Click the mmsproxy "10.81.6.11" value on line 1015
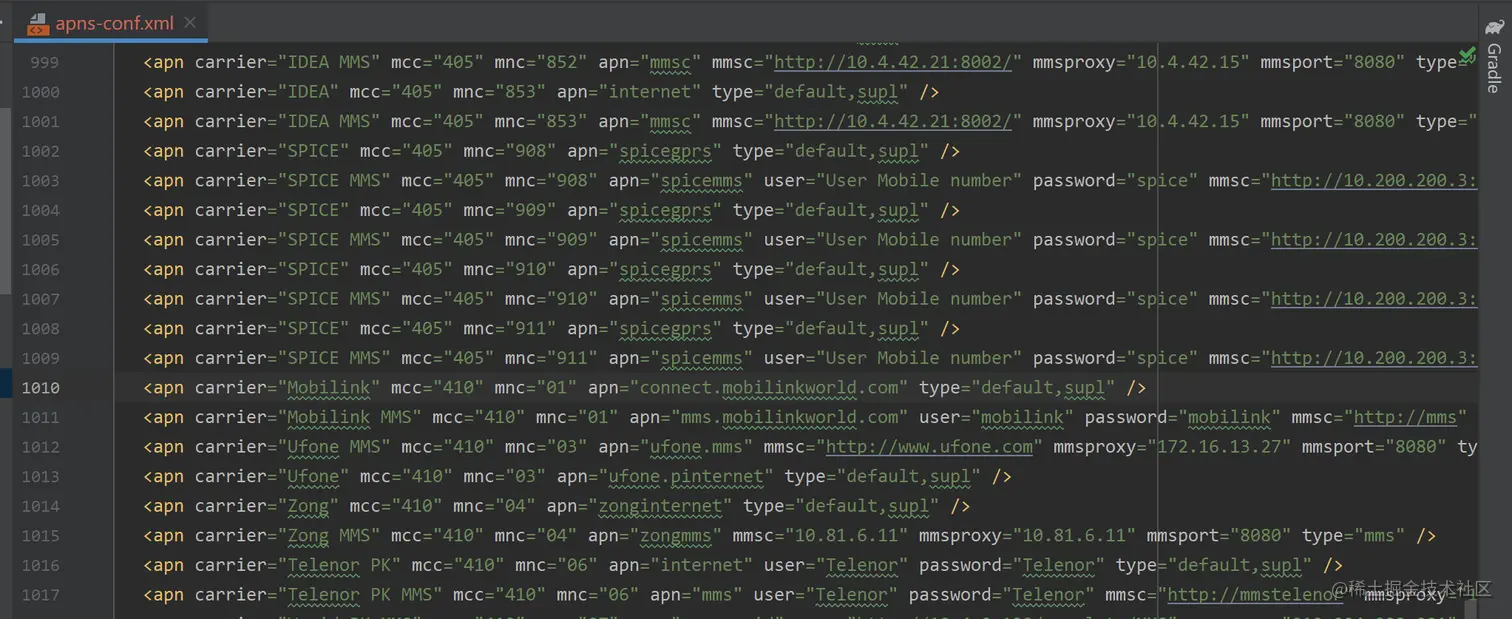The height and width of the screenshot is (619, 1512). (x=1074, y=535)
